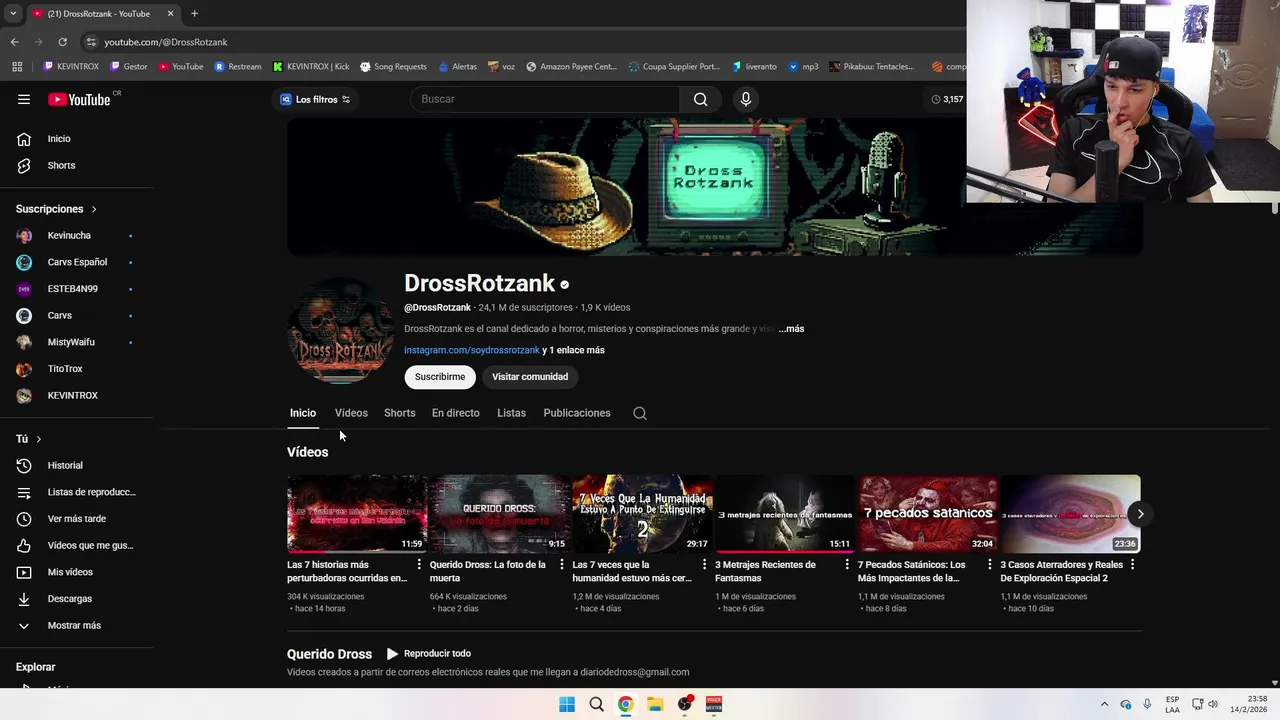Toggle Los filtros control

[x=315, y=99]
